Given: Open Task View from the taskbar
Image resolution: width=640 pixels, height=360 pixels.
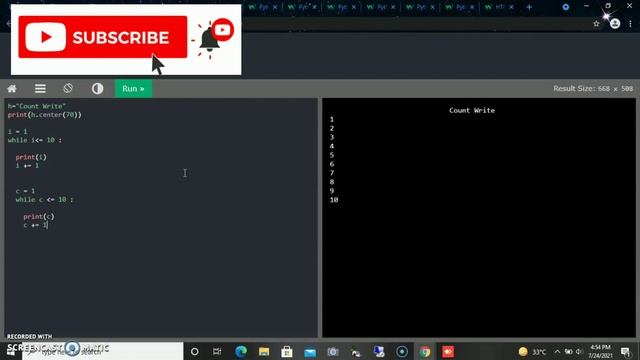Looking at the screenshot, I should click(217, 351).
